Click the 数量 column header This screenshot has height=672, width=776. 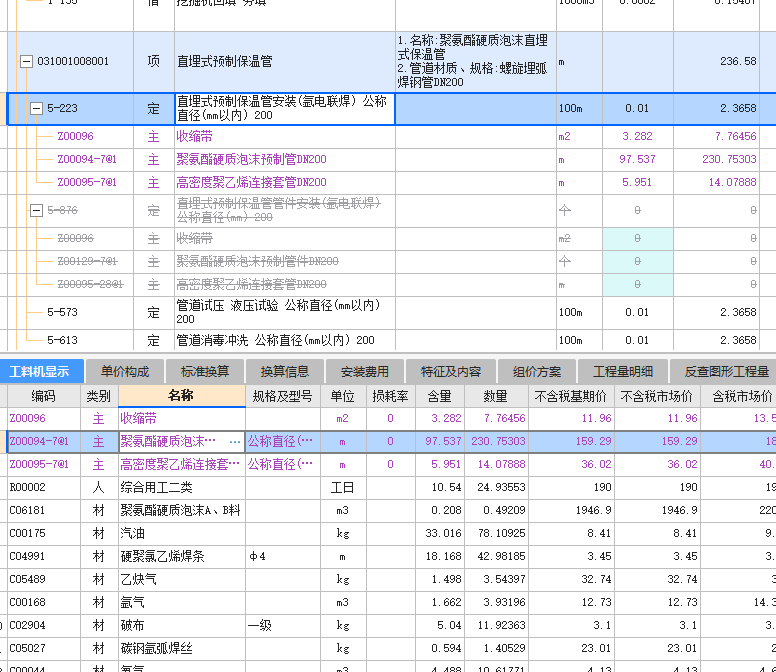[x=496, y=396]
